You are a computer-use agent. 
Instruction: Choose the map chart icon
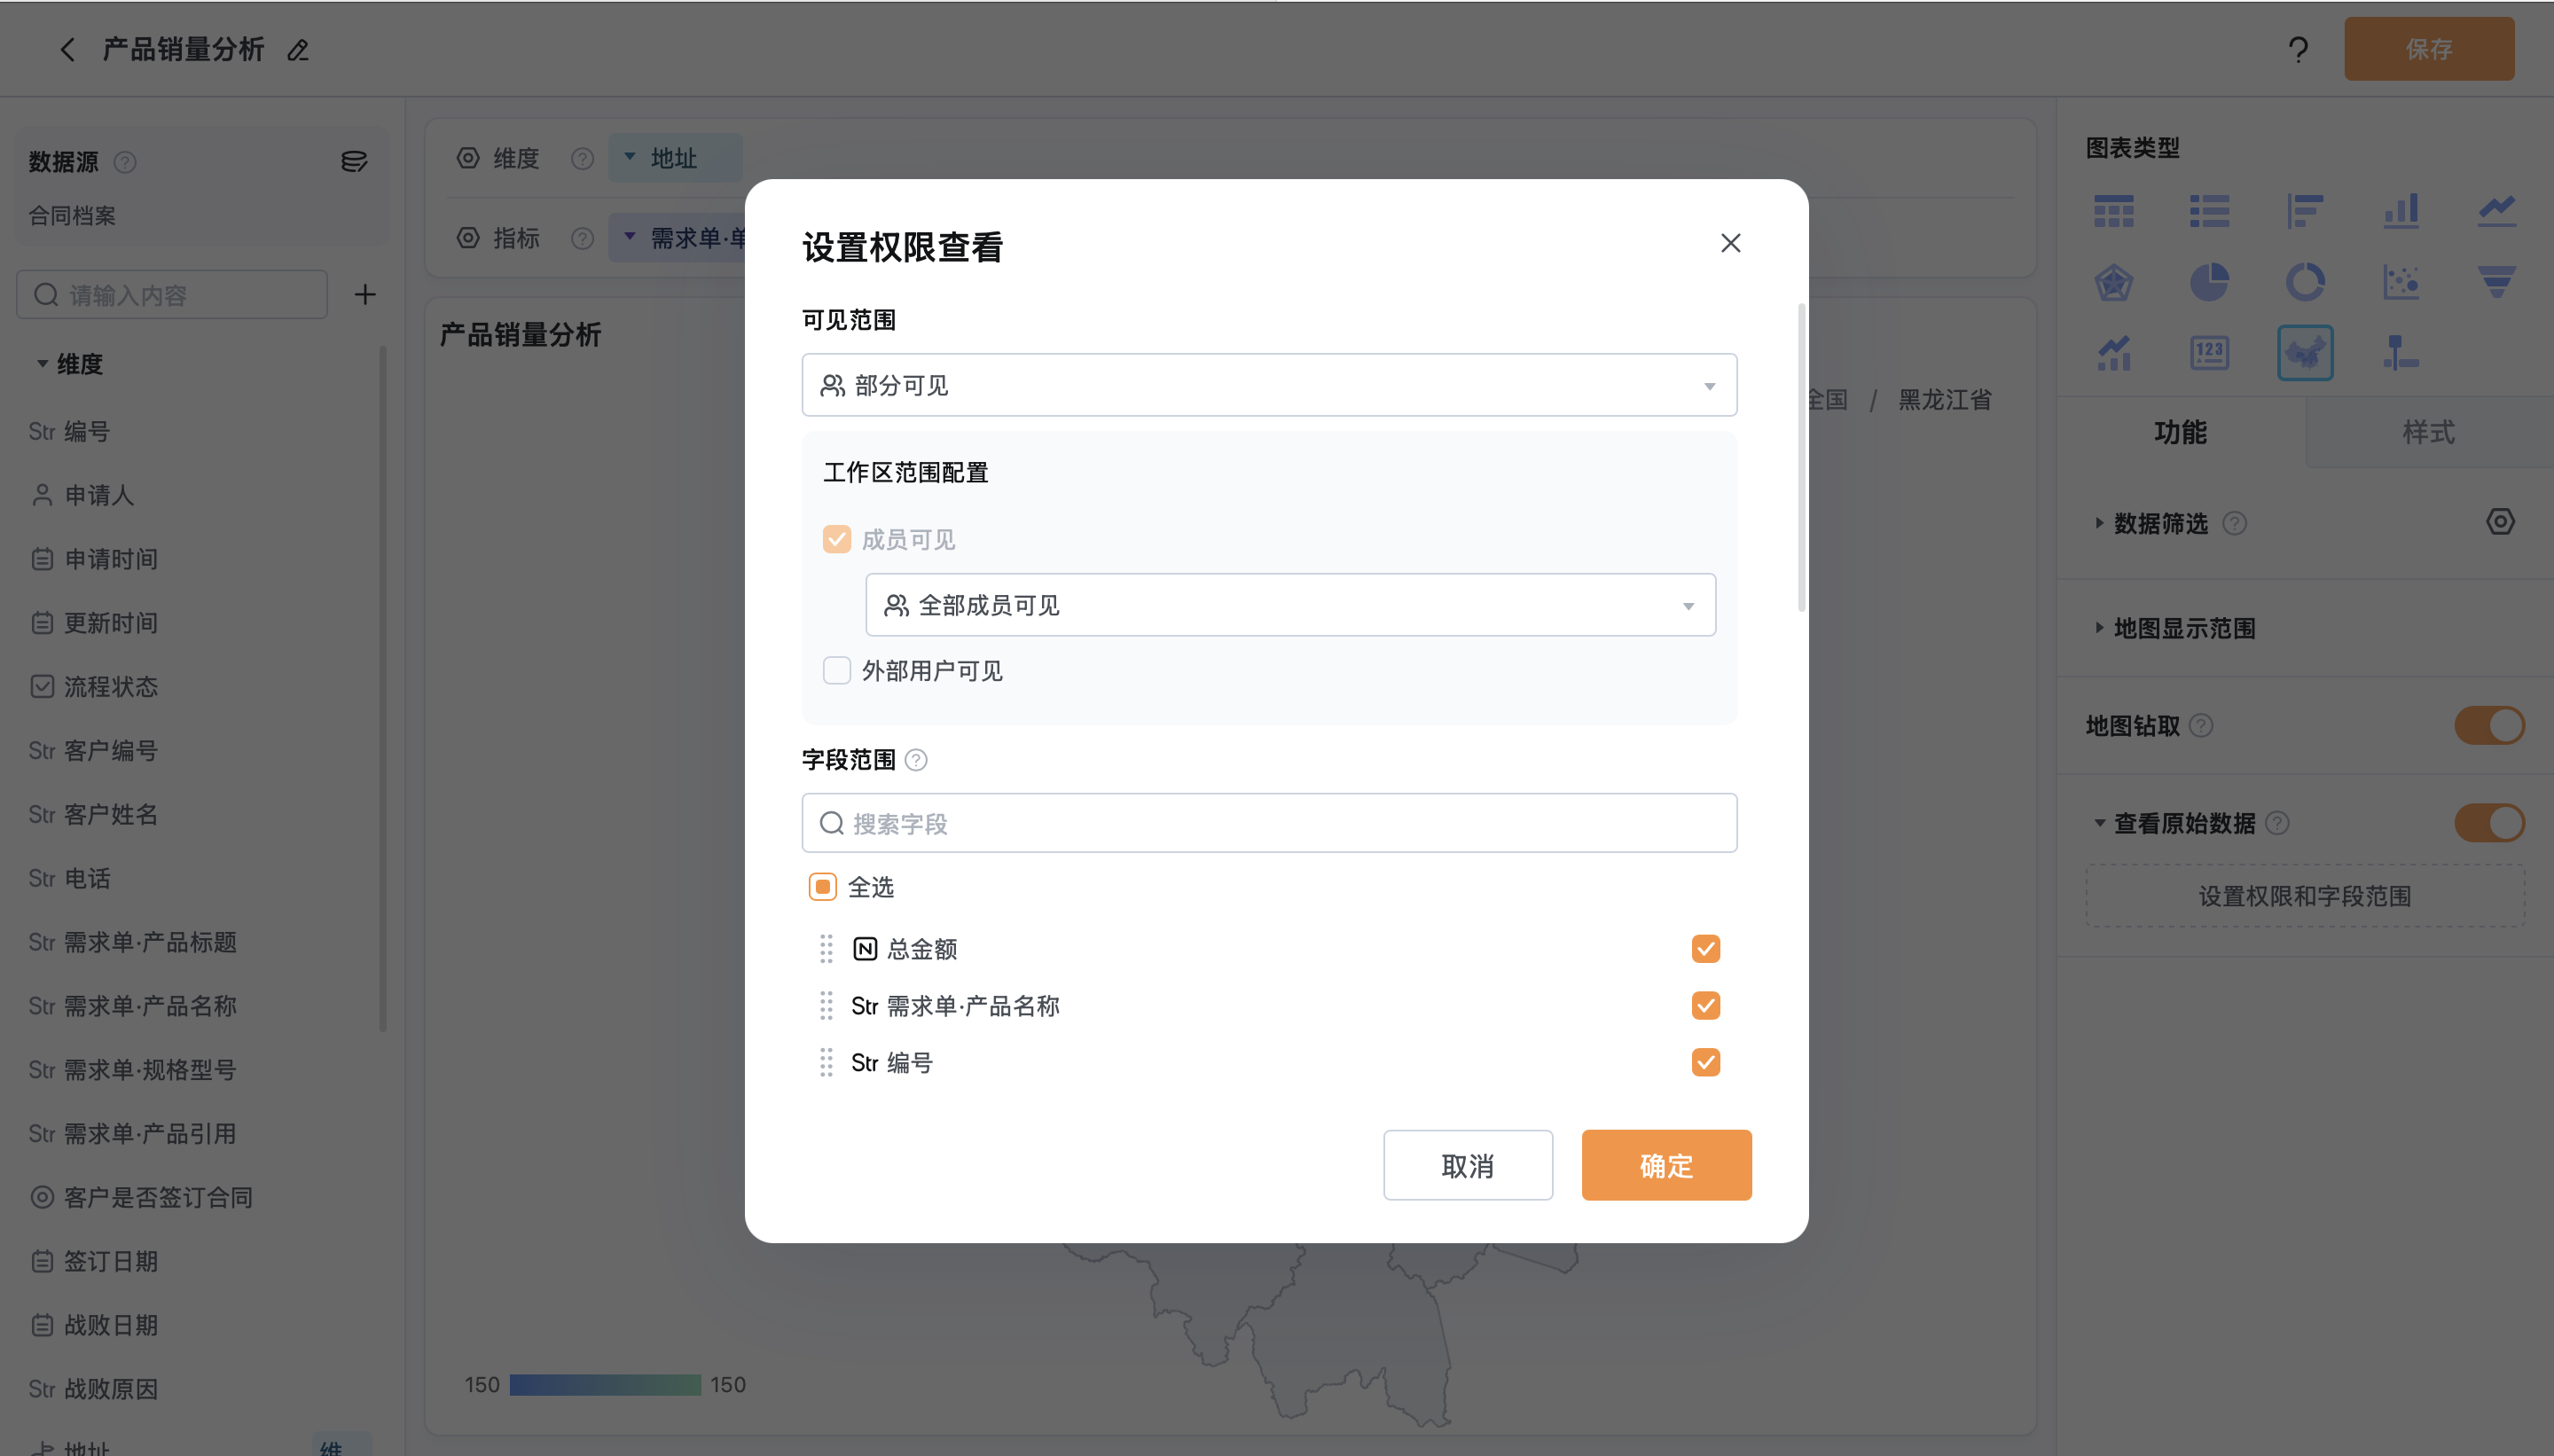[x=2305, y=353]
